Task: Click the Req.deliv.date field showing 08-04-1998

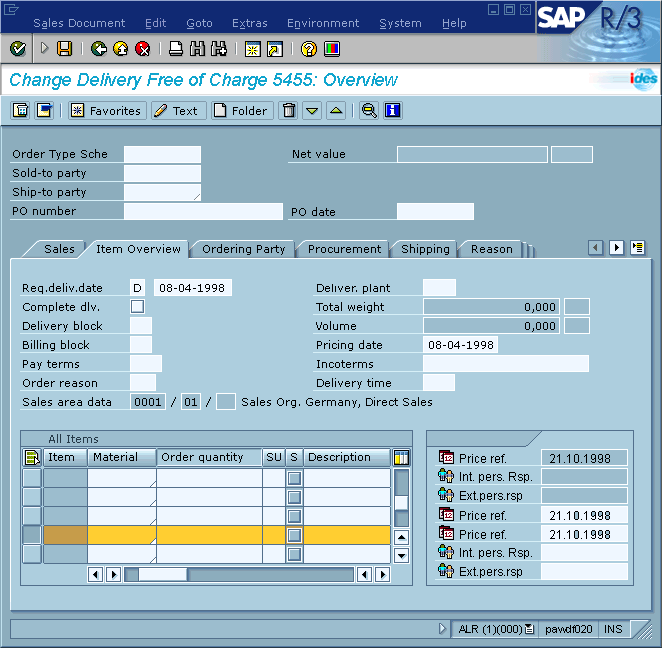Action: coord(193,287)
